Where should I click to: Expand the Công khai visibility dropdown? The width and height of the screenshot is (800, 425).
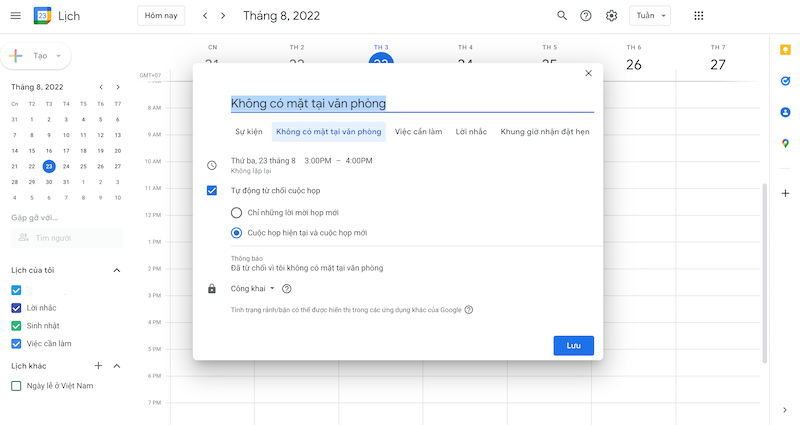tap(253, 289)
